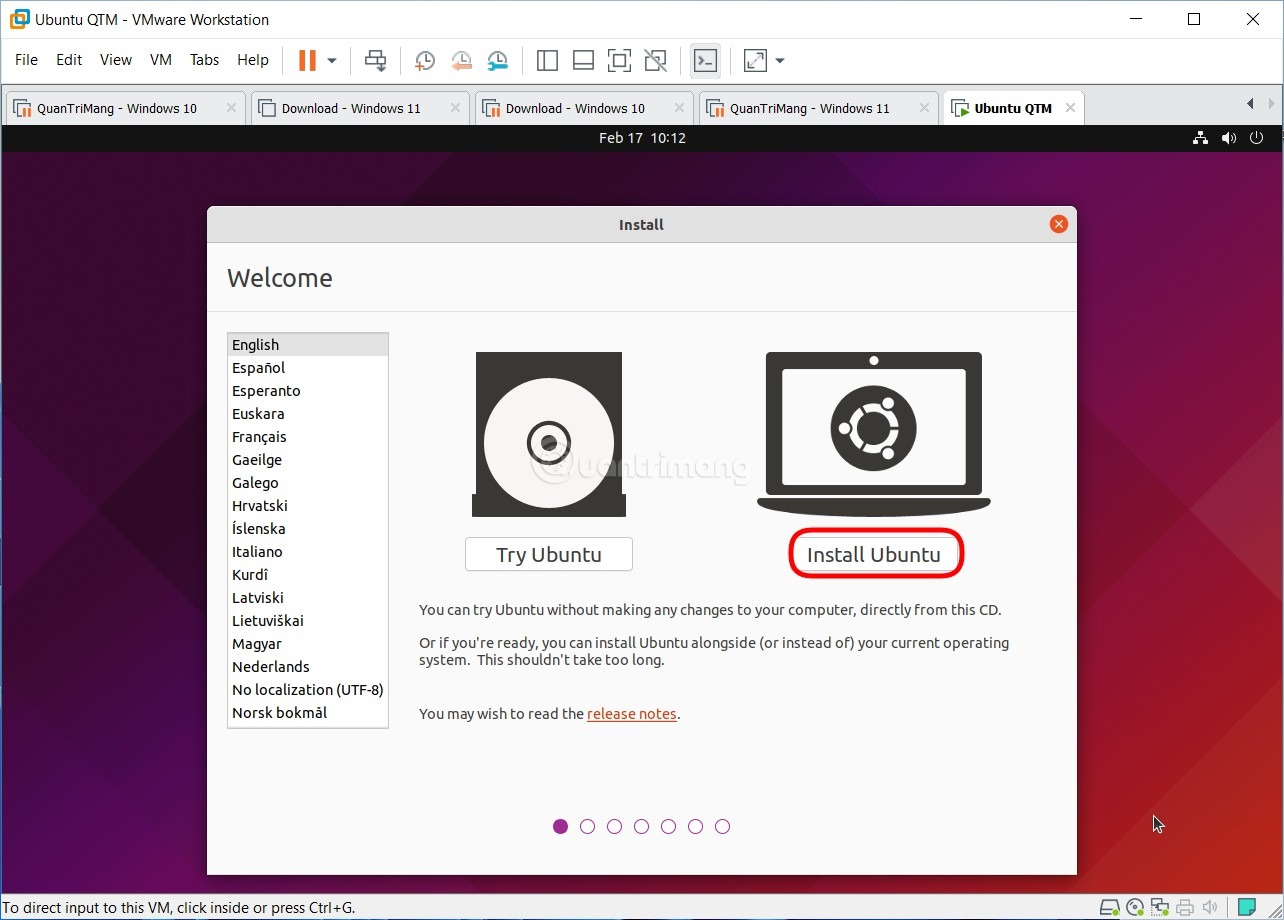1284x920 pixels.
Task: Click the Unity mode toolbar icon
Action: tap(655, 60)
